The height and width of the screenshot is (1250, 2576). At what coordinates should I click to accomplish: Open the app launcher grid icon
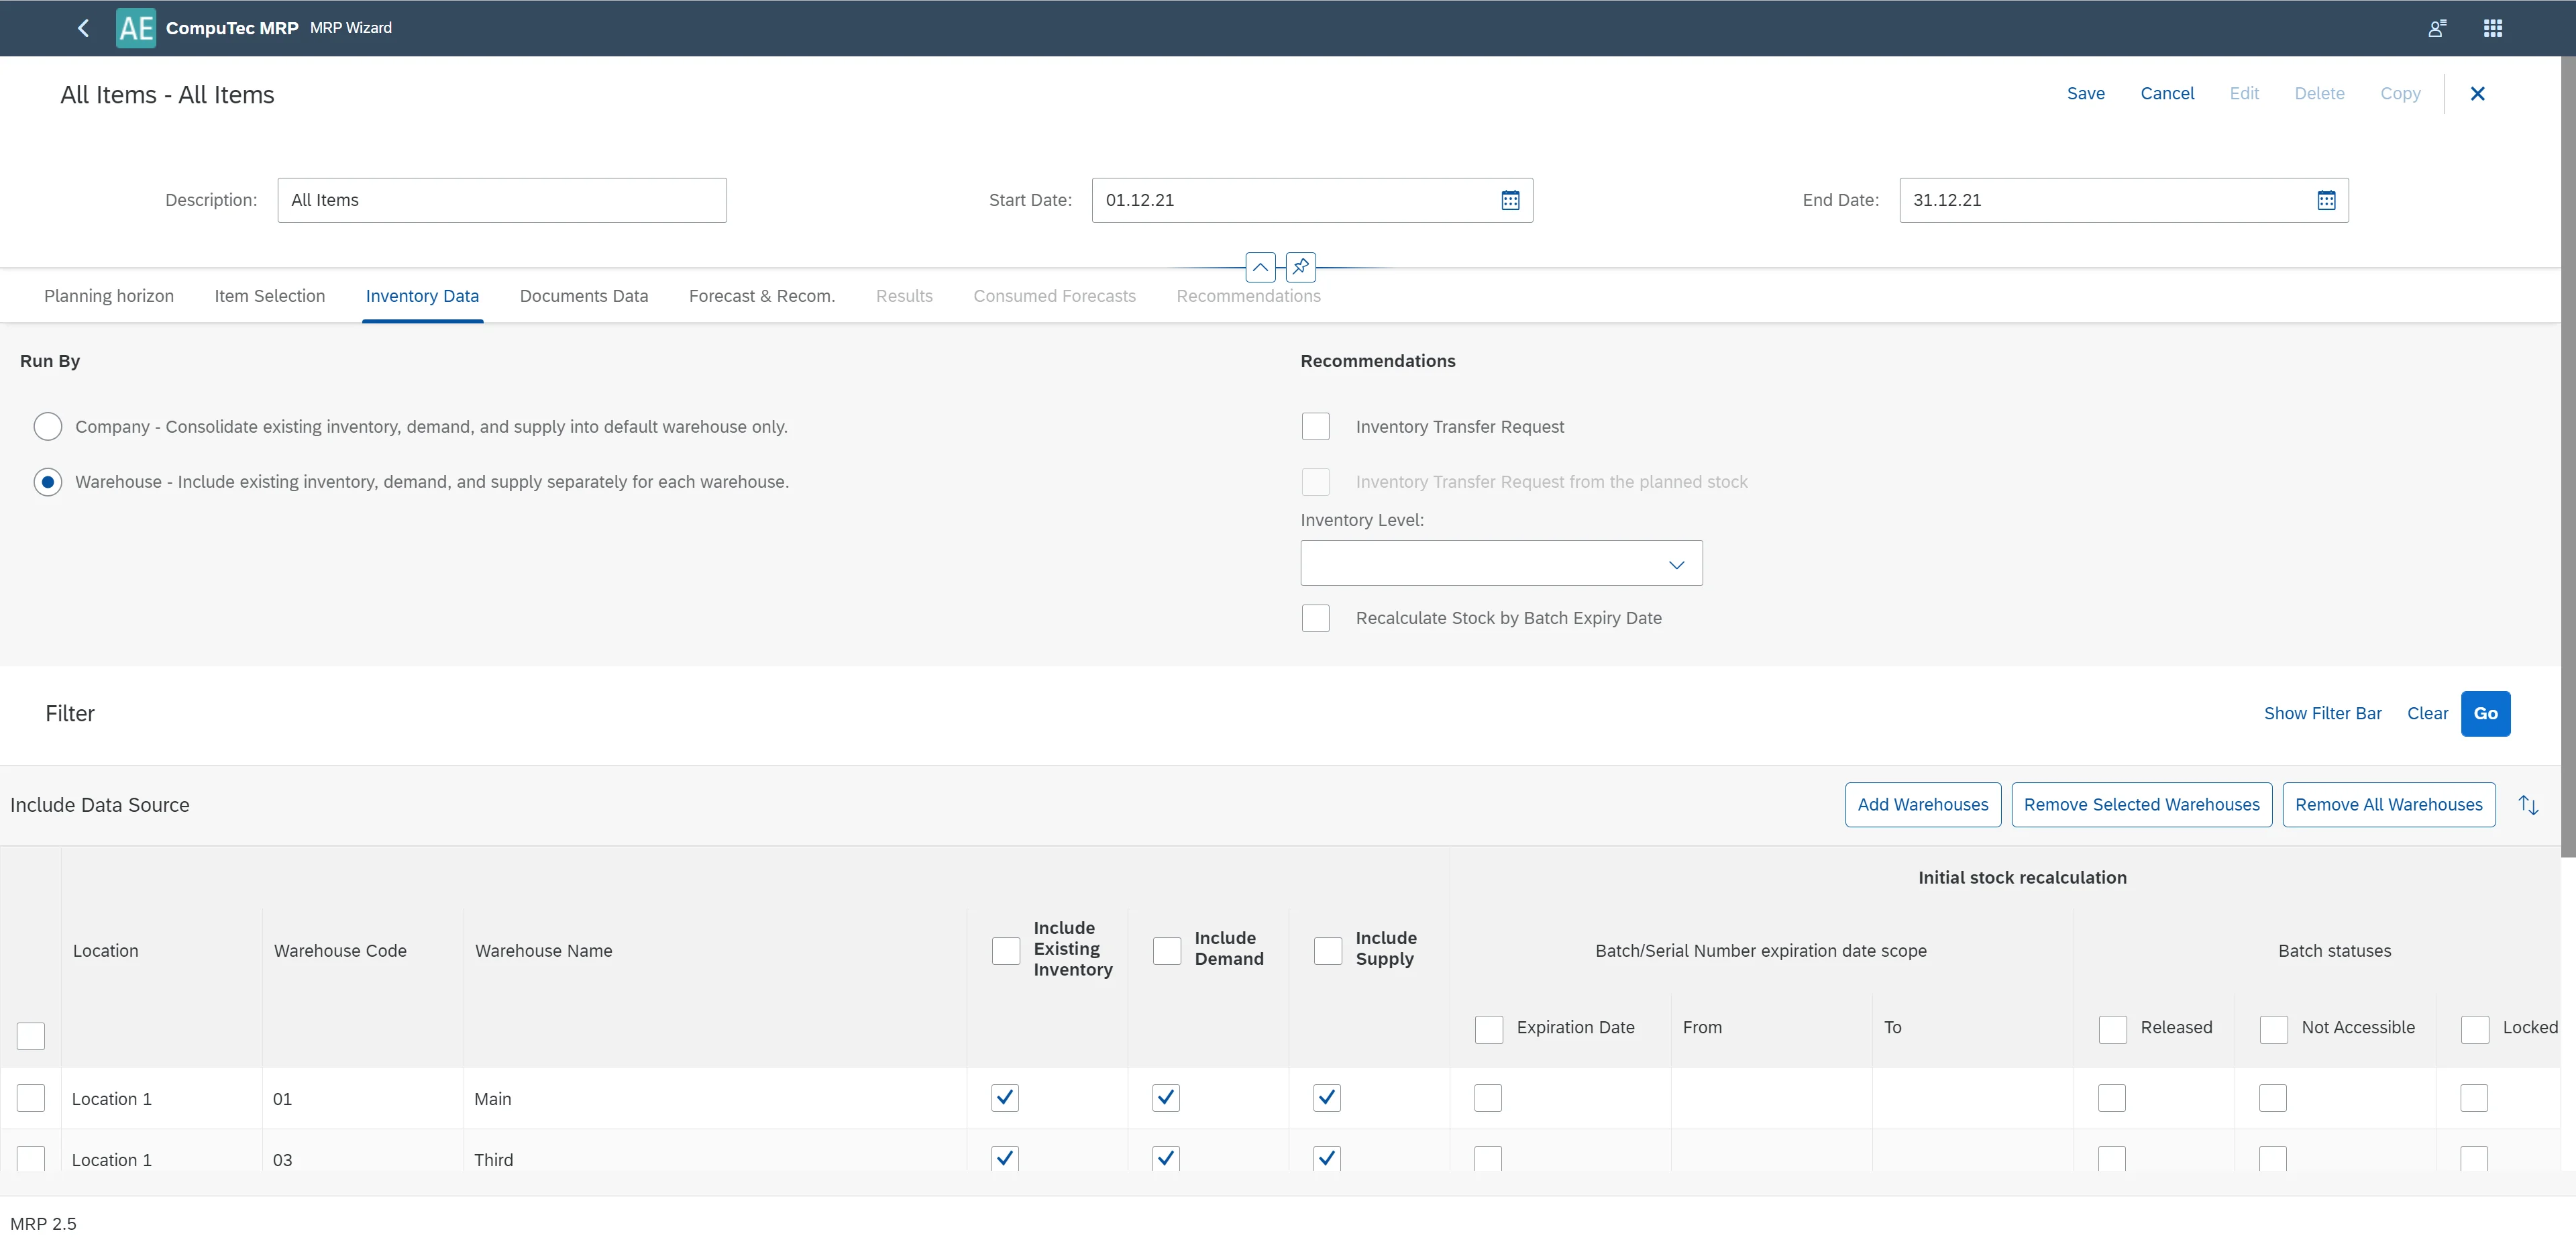(x=2493, y=28)
